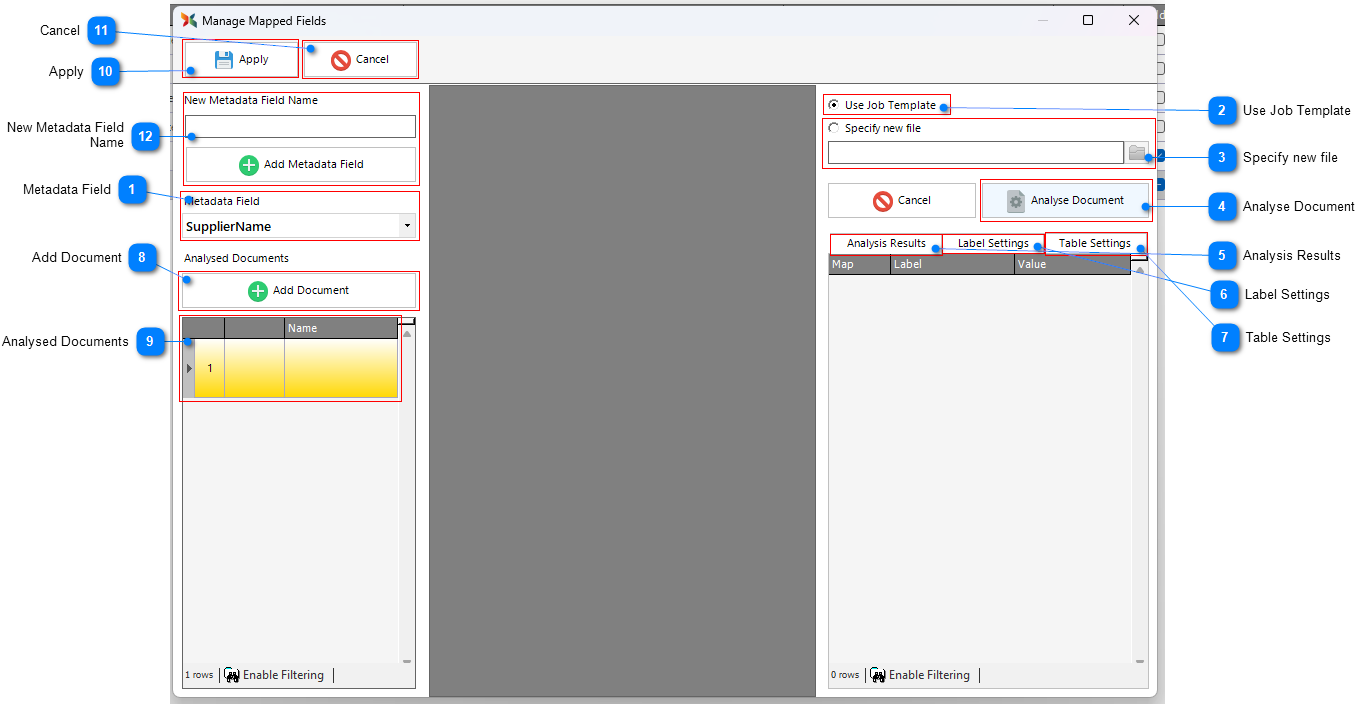Select the Specify new file radio option
The width and height of the screenshot is (1358, 704).
click(834, 128)
